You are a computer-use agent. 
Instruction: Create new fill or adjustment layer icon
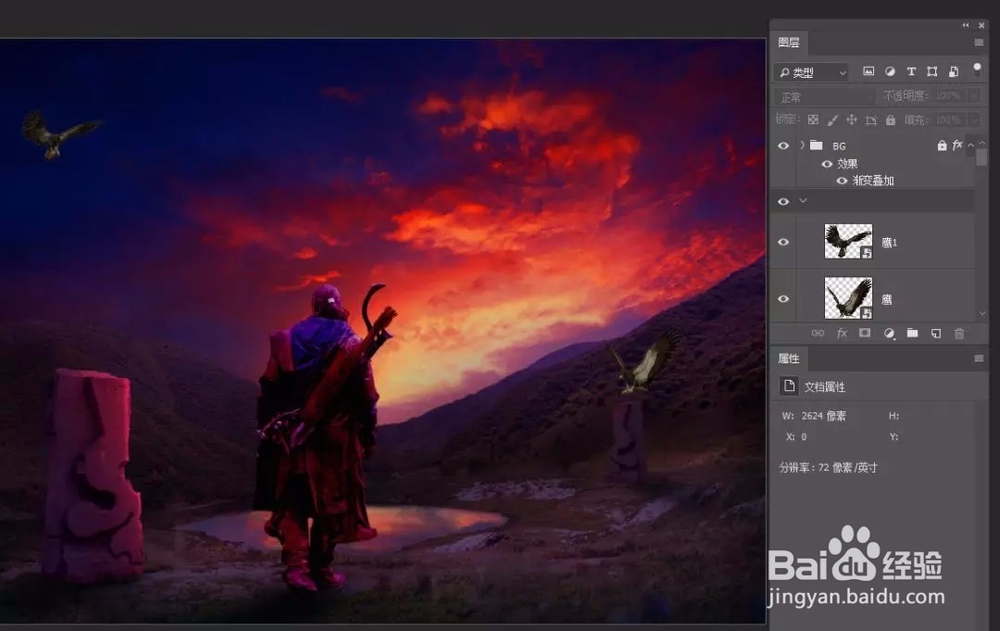point(889,333)
